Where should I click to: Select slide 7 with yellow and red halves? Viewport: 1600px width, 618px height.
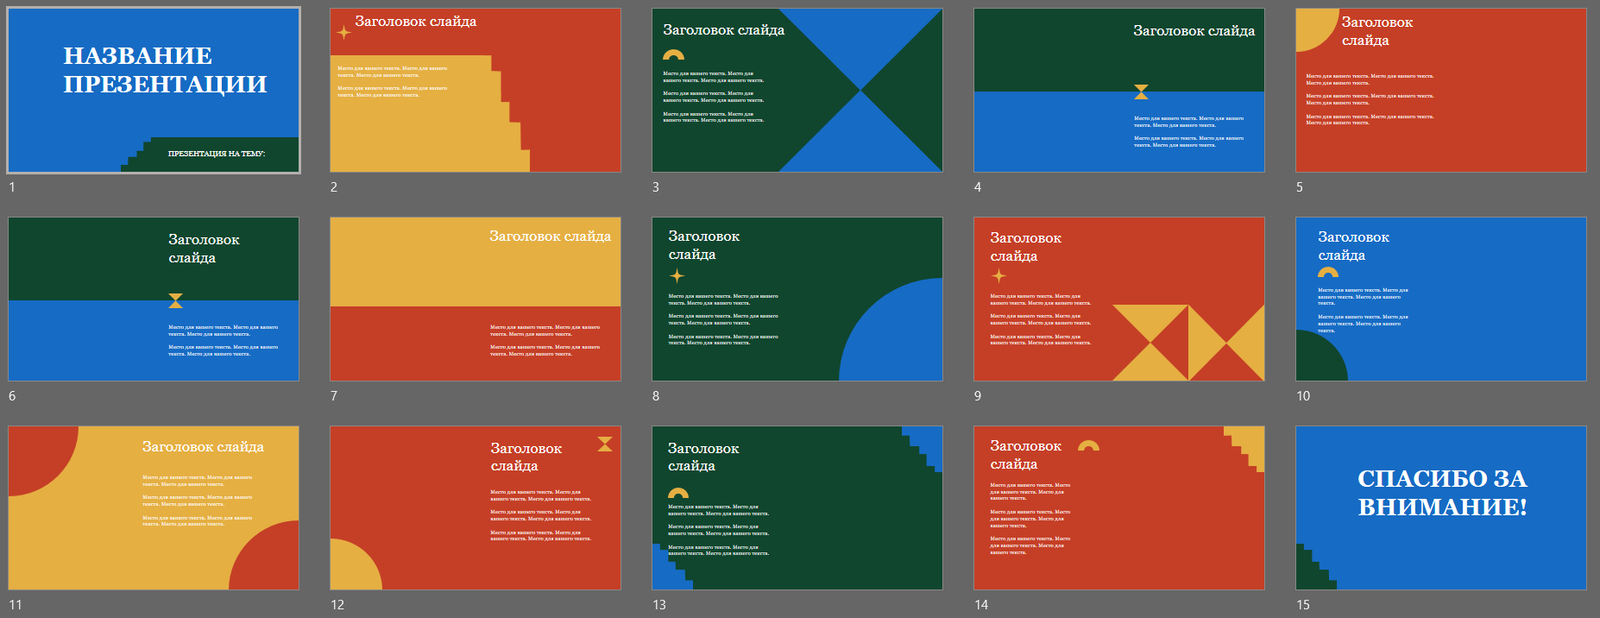coord(475,299)
